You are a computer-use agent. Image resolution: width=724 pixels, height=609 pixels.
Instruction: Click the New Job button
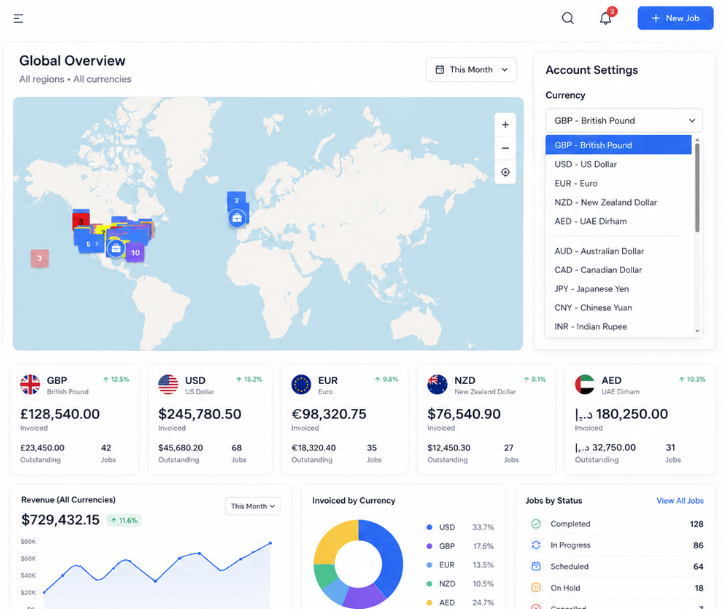(x=675, y=18)
